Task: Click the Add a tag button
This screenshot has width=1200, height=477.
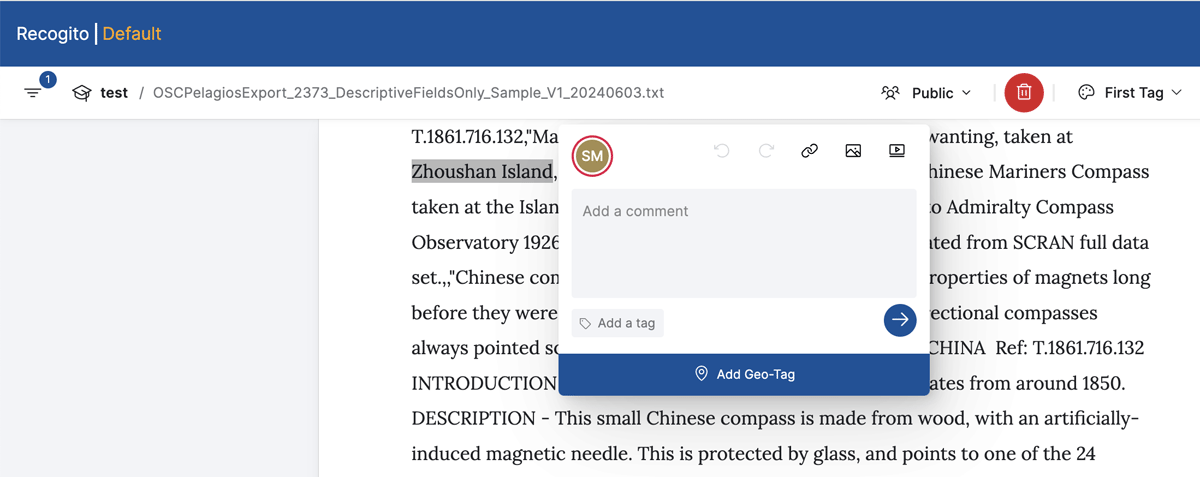Action: pyautogui.click(x=618, y=323)
